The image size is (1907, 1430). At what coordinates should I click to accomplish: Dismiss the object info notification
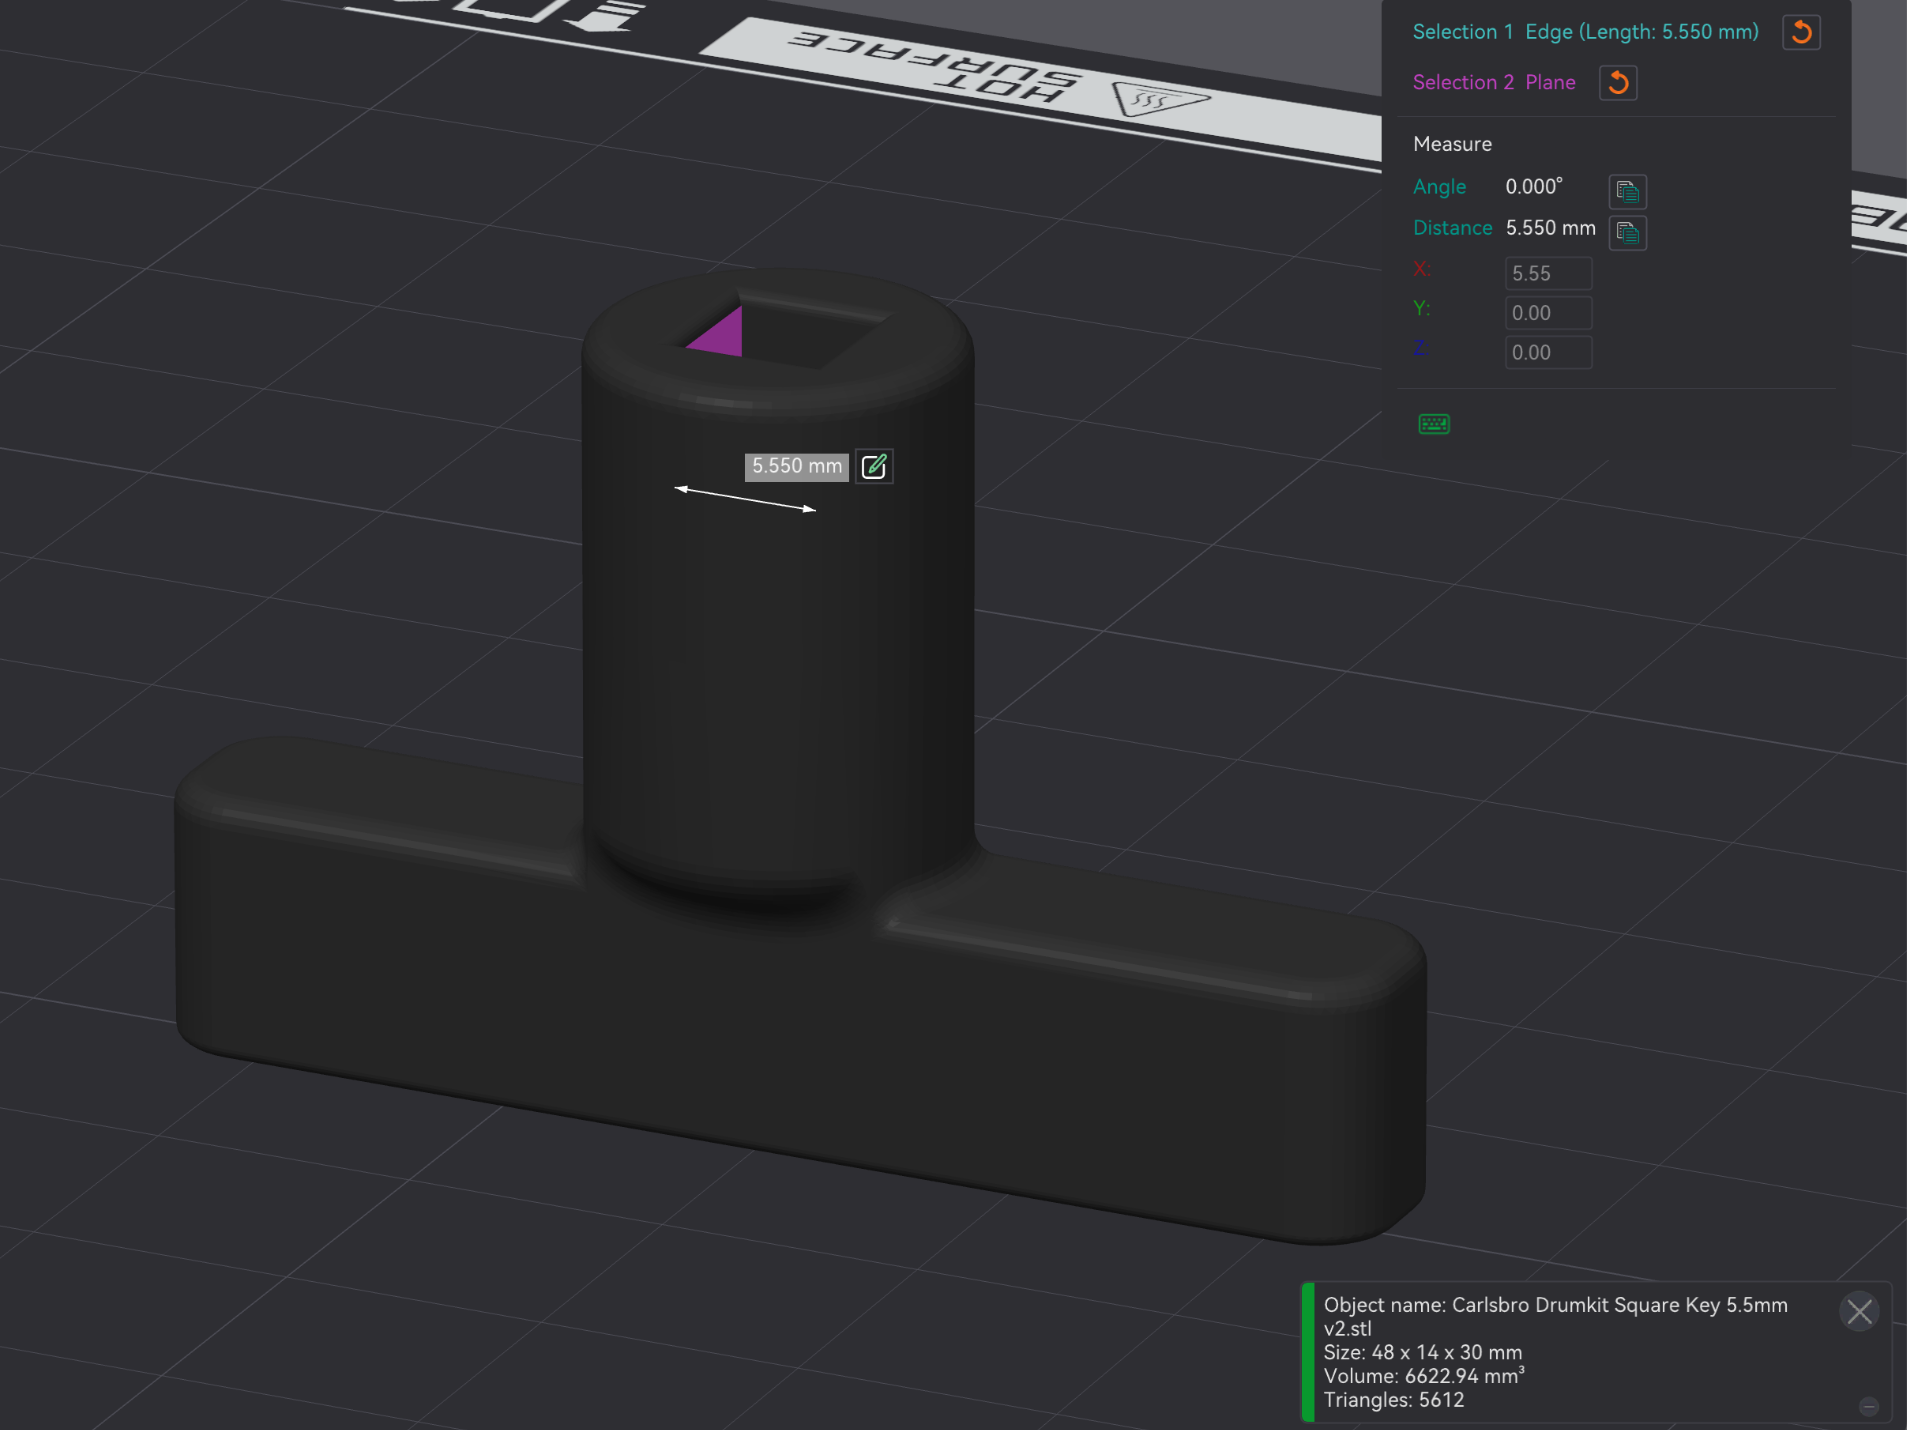tap(1859, 1311)
